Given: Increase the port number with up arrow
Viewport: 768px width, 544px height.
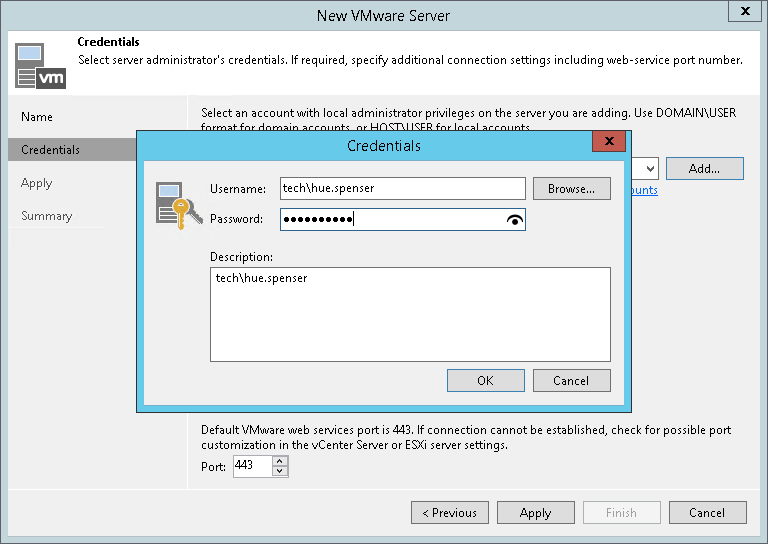Looking at the screenshot, I should click(280, 461).
